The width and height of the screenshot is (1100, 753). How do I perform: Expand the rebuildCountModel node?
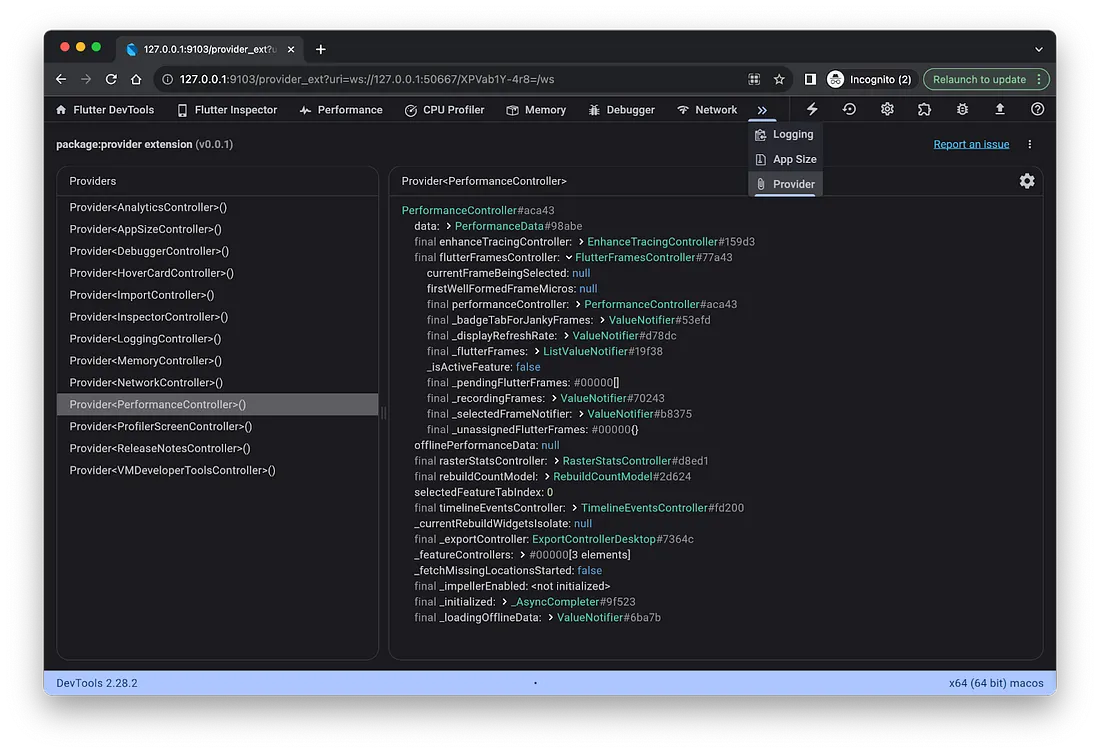(546, 477)
